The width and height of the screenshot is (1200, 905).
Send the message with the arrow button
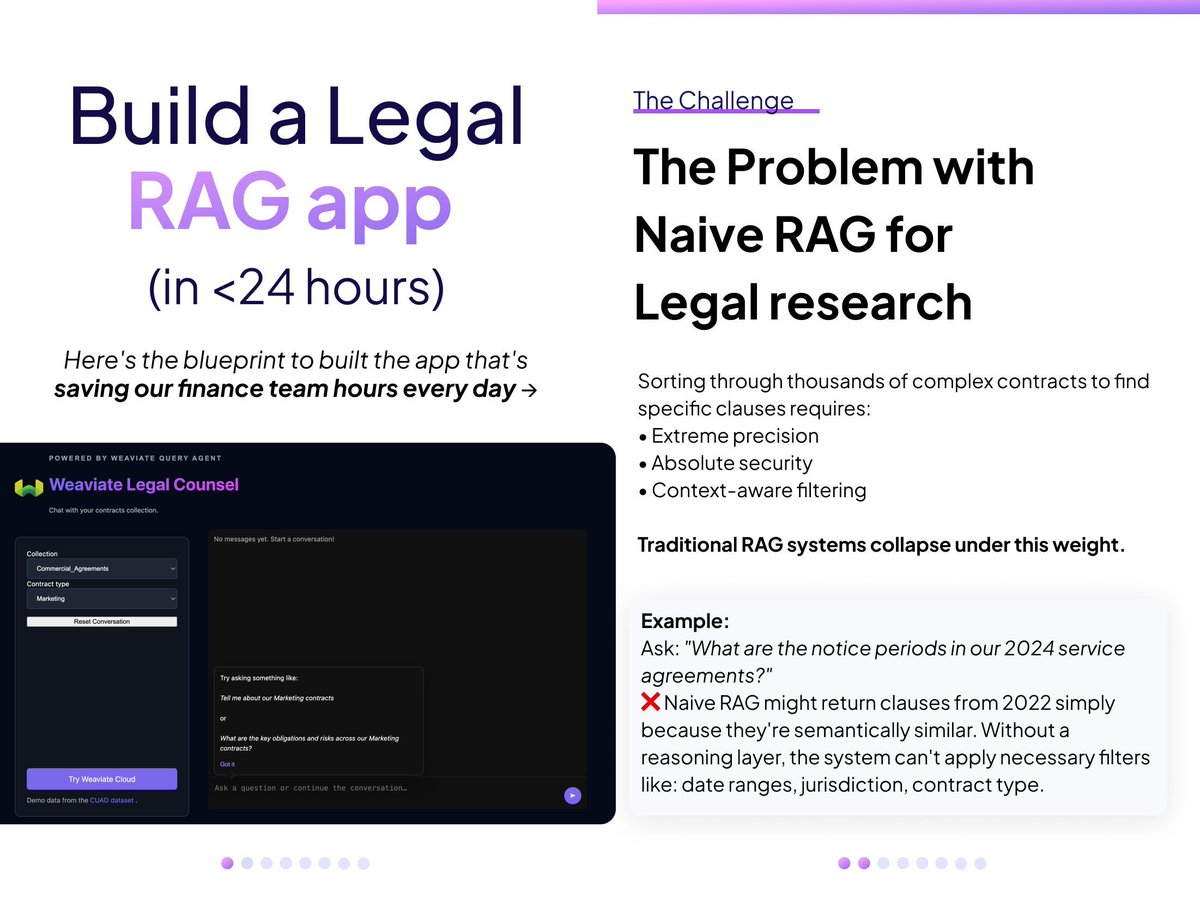(x=572, y=795)
